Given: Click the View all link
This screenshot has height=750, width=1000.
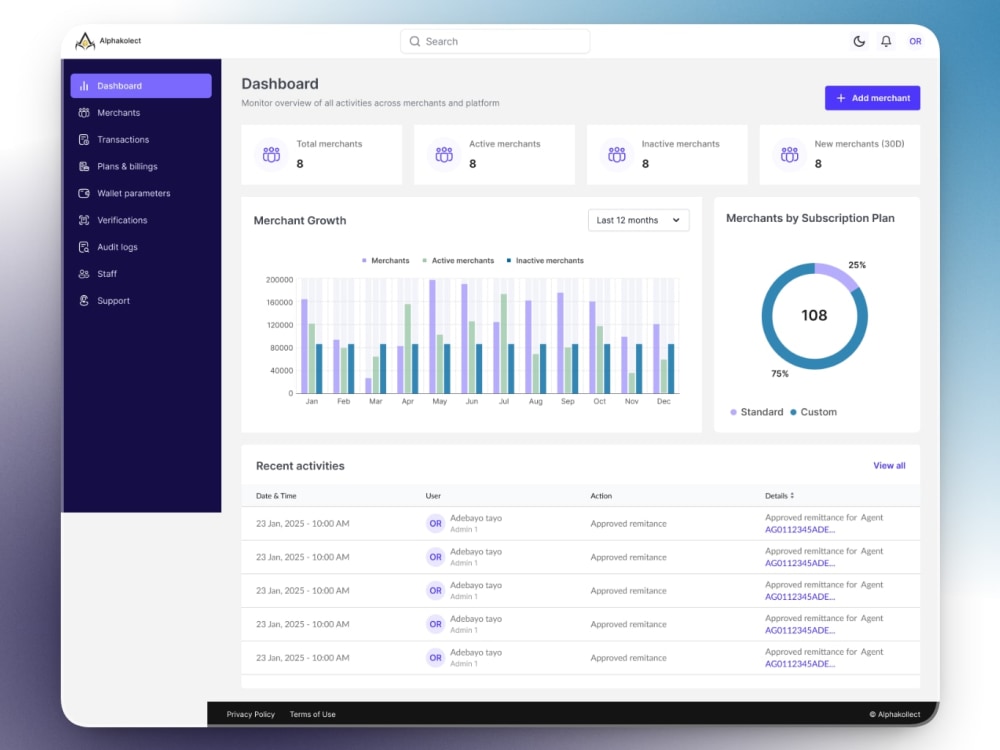Looking at the screenshot, I should coord(889,466).
